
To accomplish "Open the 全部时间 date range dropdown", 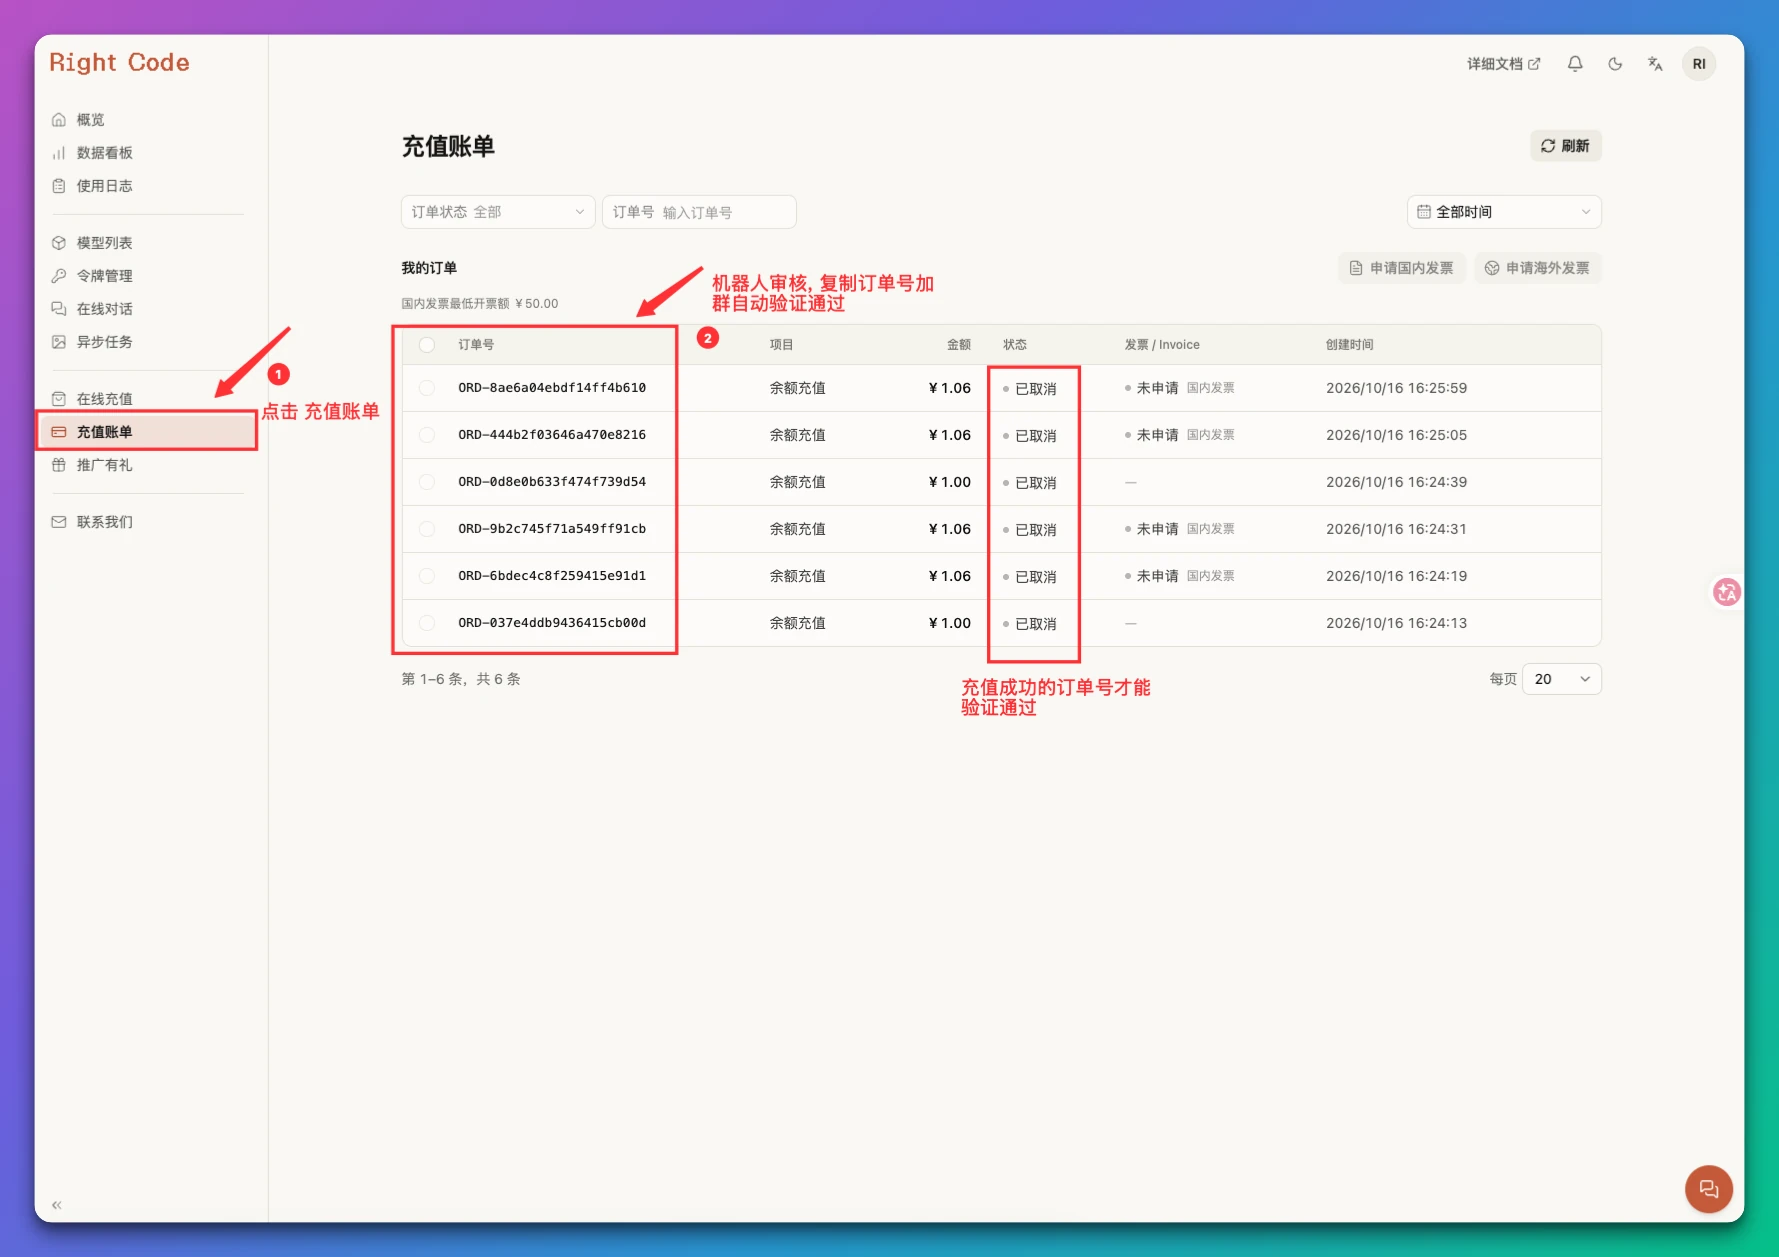I will pyautogui.click(x=1504, y=212).
